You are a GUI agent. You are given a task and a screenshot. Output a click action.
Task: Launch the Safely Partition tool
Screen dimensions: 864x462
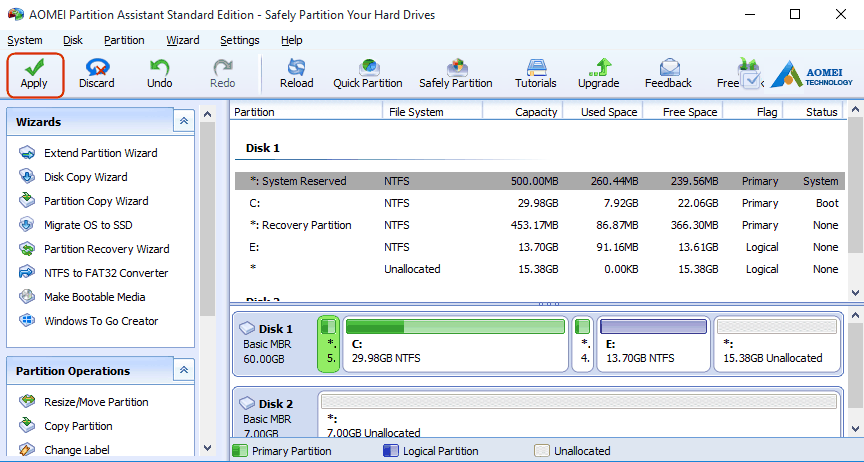(x=456, y=75)
